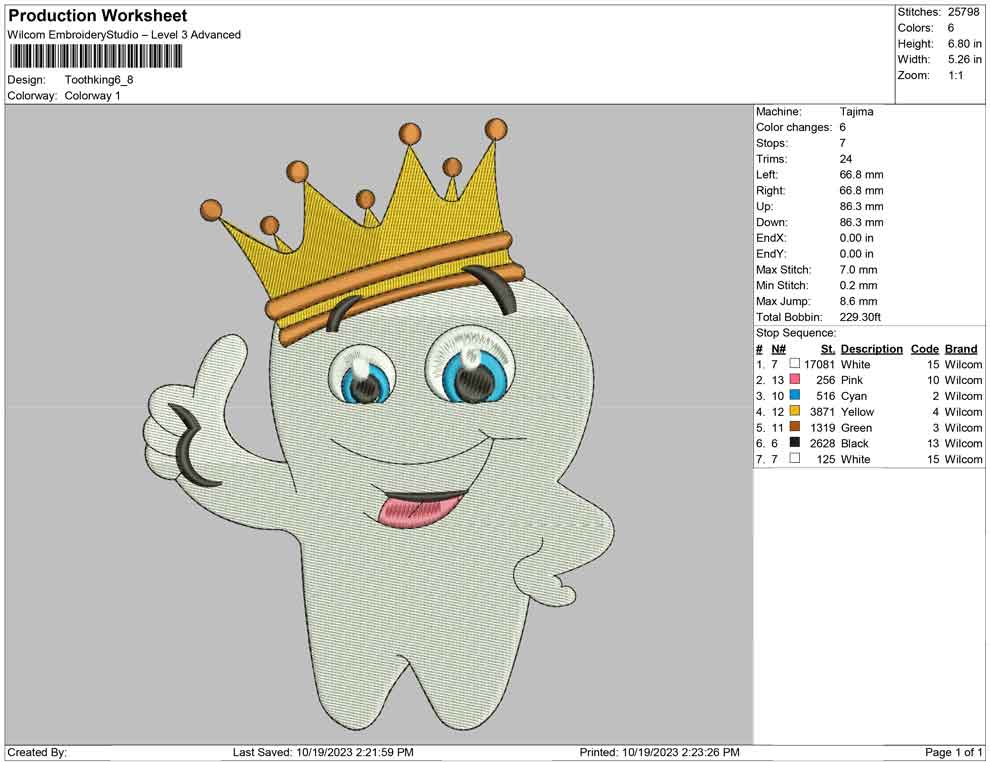Click stitch count 3871 in Yellow row
Screen dimensions: 990x762
pos(822,412)
